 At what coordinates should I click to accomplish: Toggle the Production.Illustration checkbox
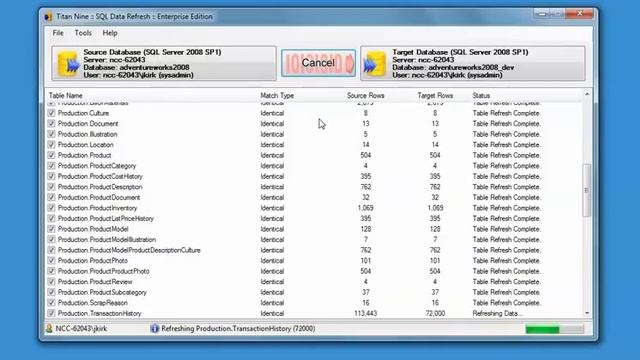click(x=51, y=134)
